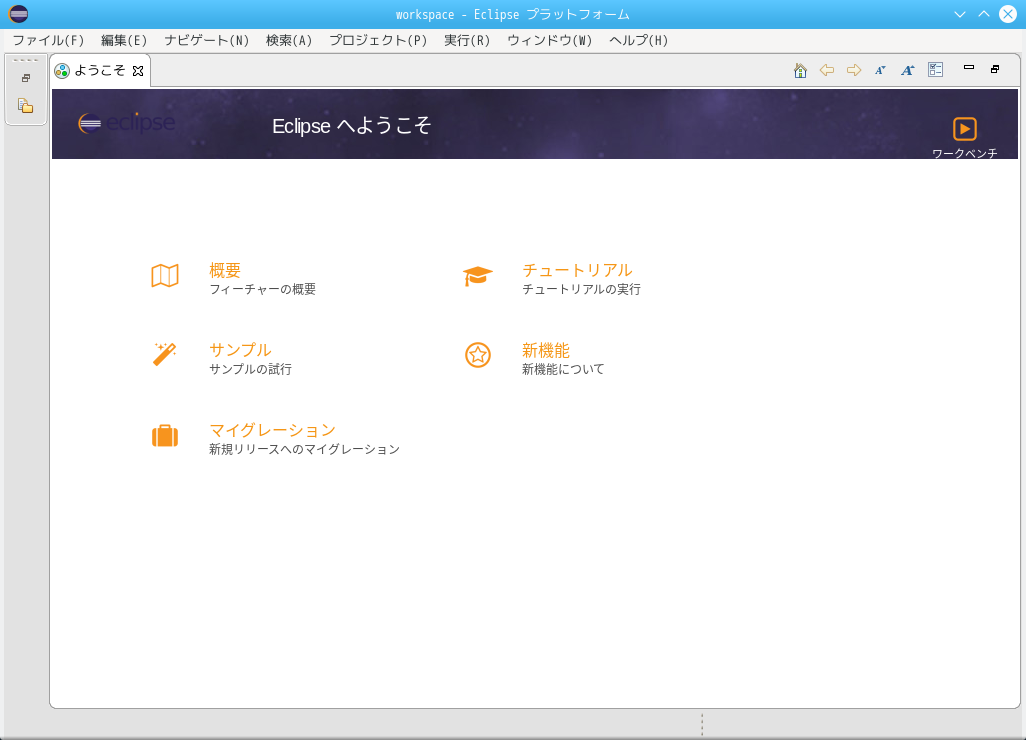Open the package explorer icon in sidebar
1026x740 pixels.
pyautogui.click(x=26, y=105)
